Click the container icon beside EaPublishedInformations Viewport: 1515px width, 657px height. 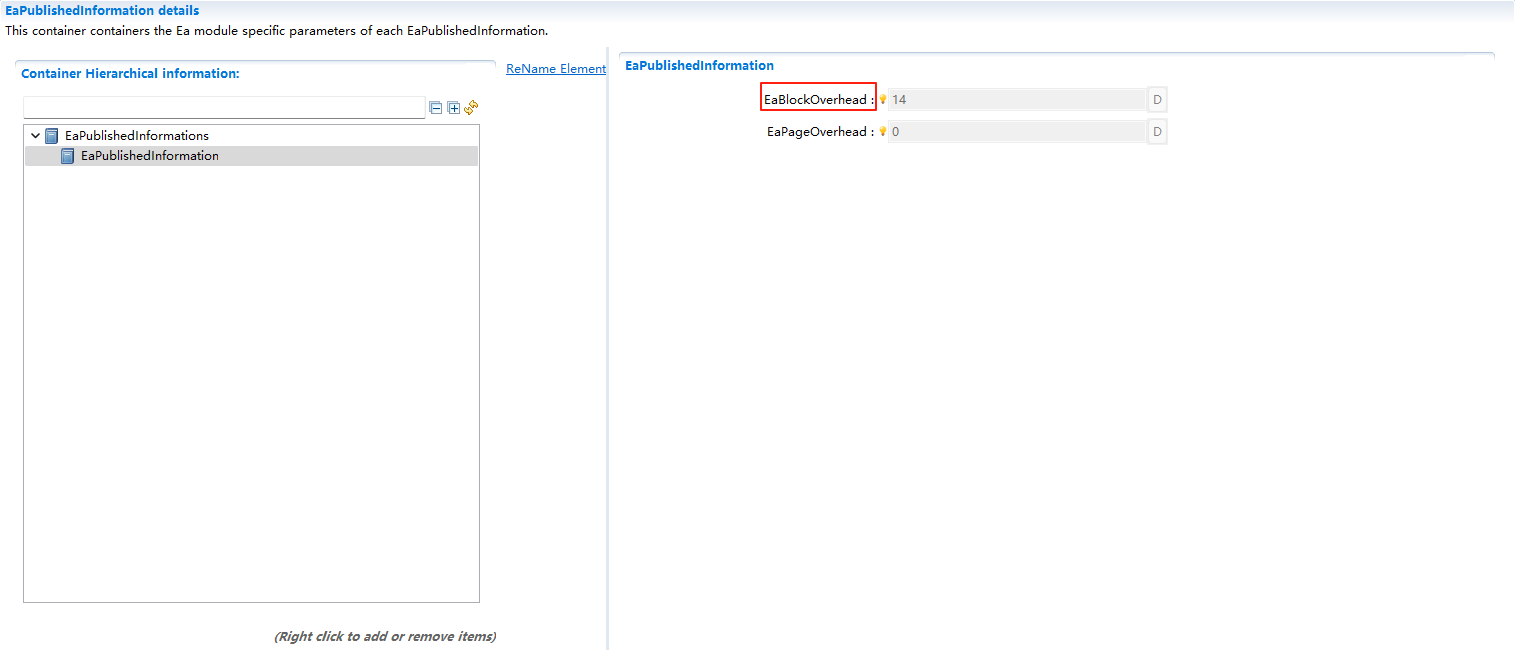pyautogui.click(x=51, y=135)
